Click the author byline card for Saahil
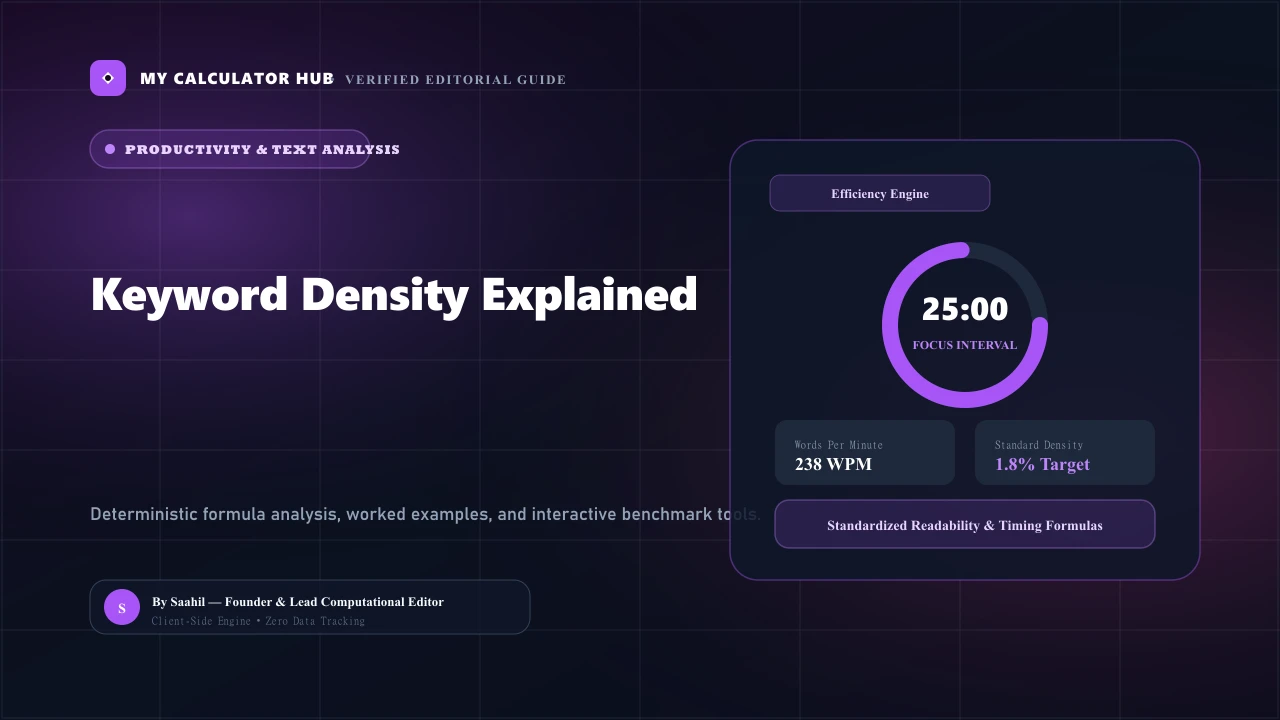 point(310,607)
